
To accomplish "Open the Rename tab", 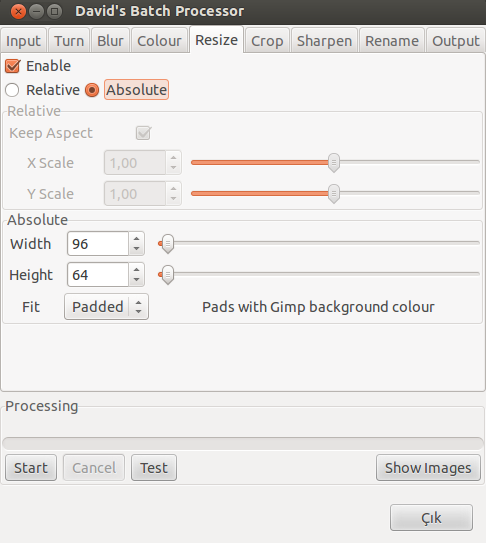I will click(x=392, y=41).
